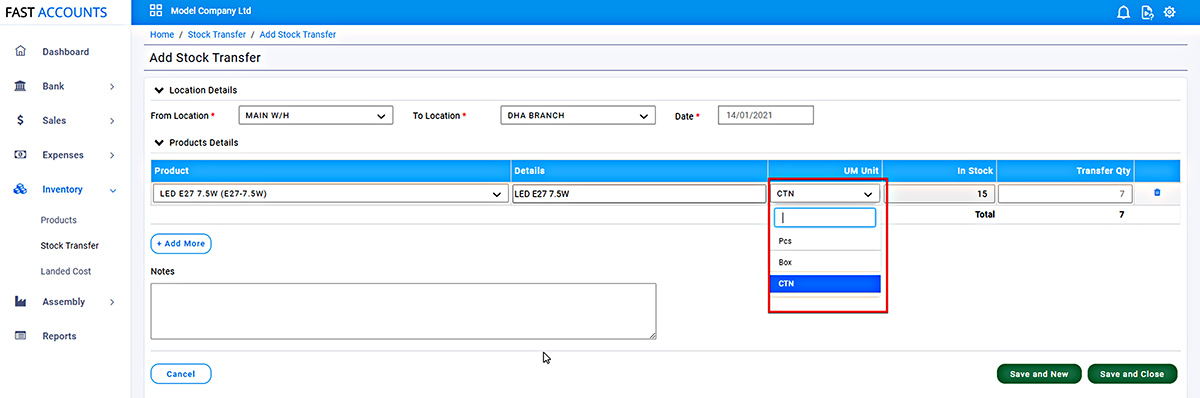
Task: Click the Details field LED E27 7.5W
Action: click(638, 194)
